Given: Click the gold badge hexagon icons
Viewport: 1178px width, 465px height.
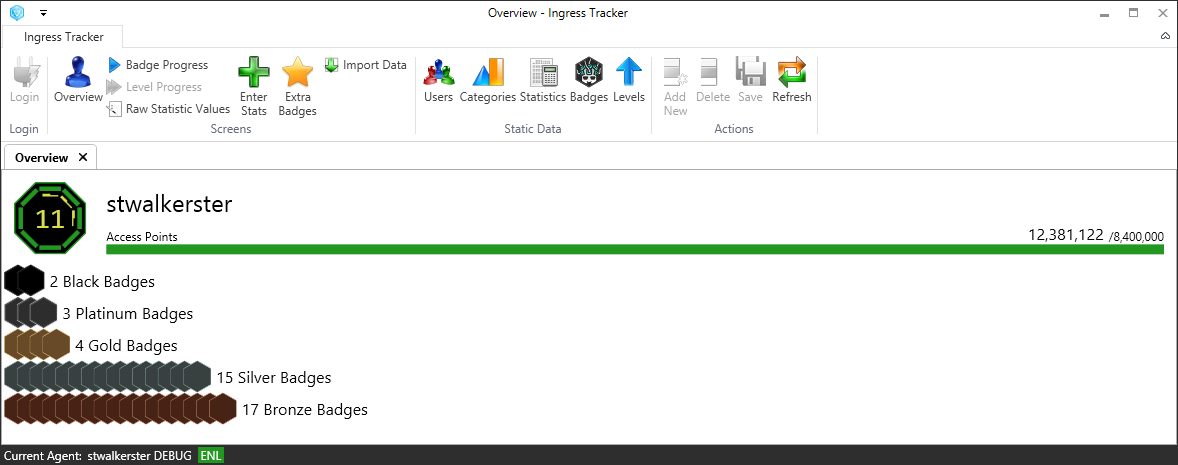Looking at the screenshot, I should coord(37,345).
